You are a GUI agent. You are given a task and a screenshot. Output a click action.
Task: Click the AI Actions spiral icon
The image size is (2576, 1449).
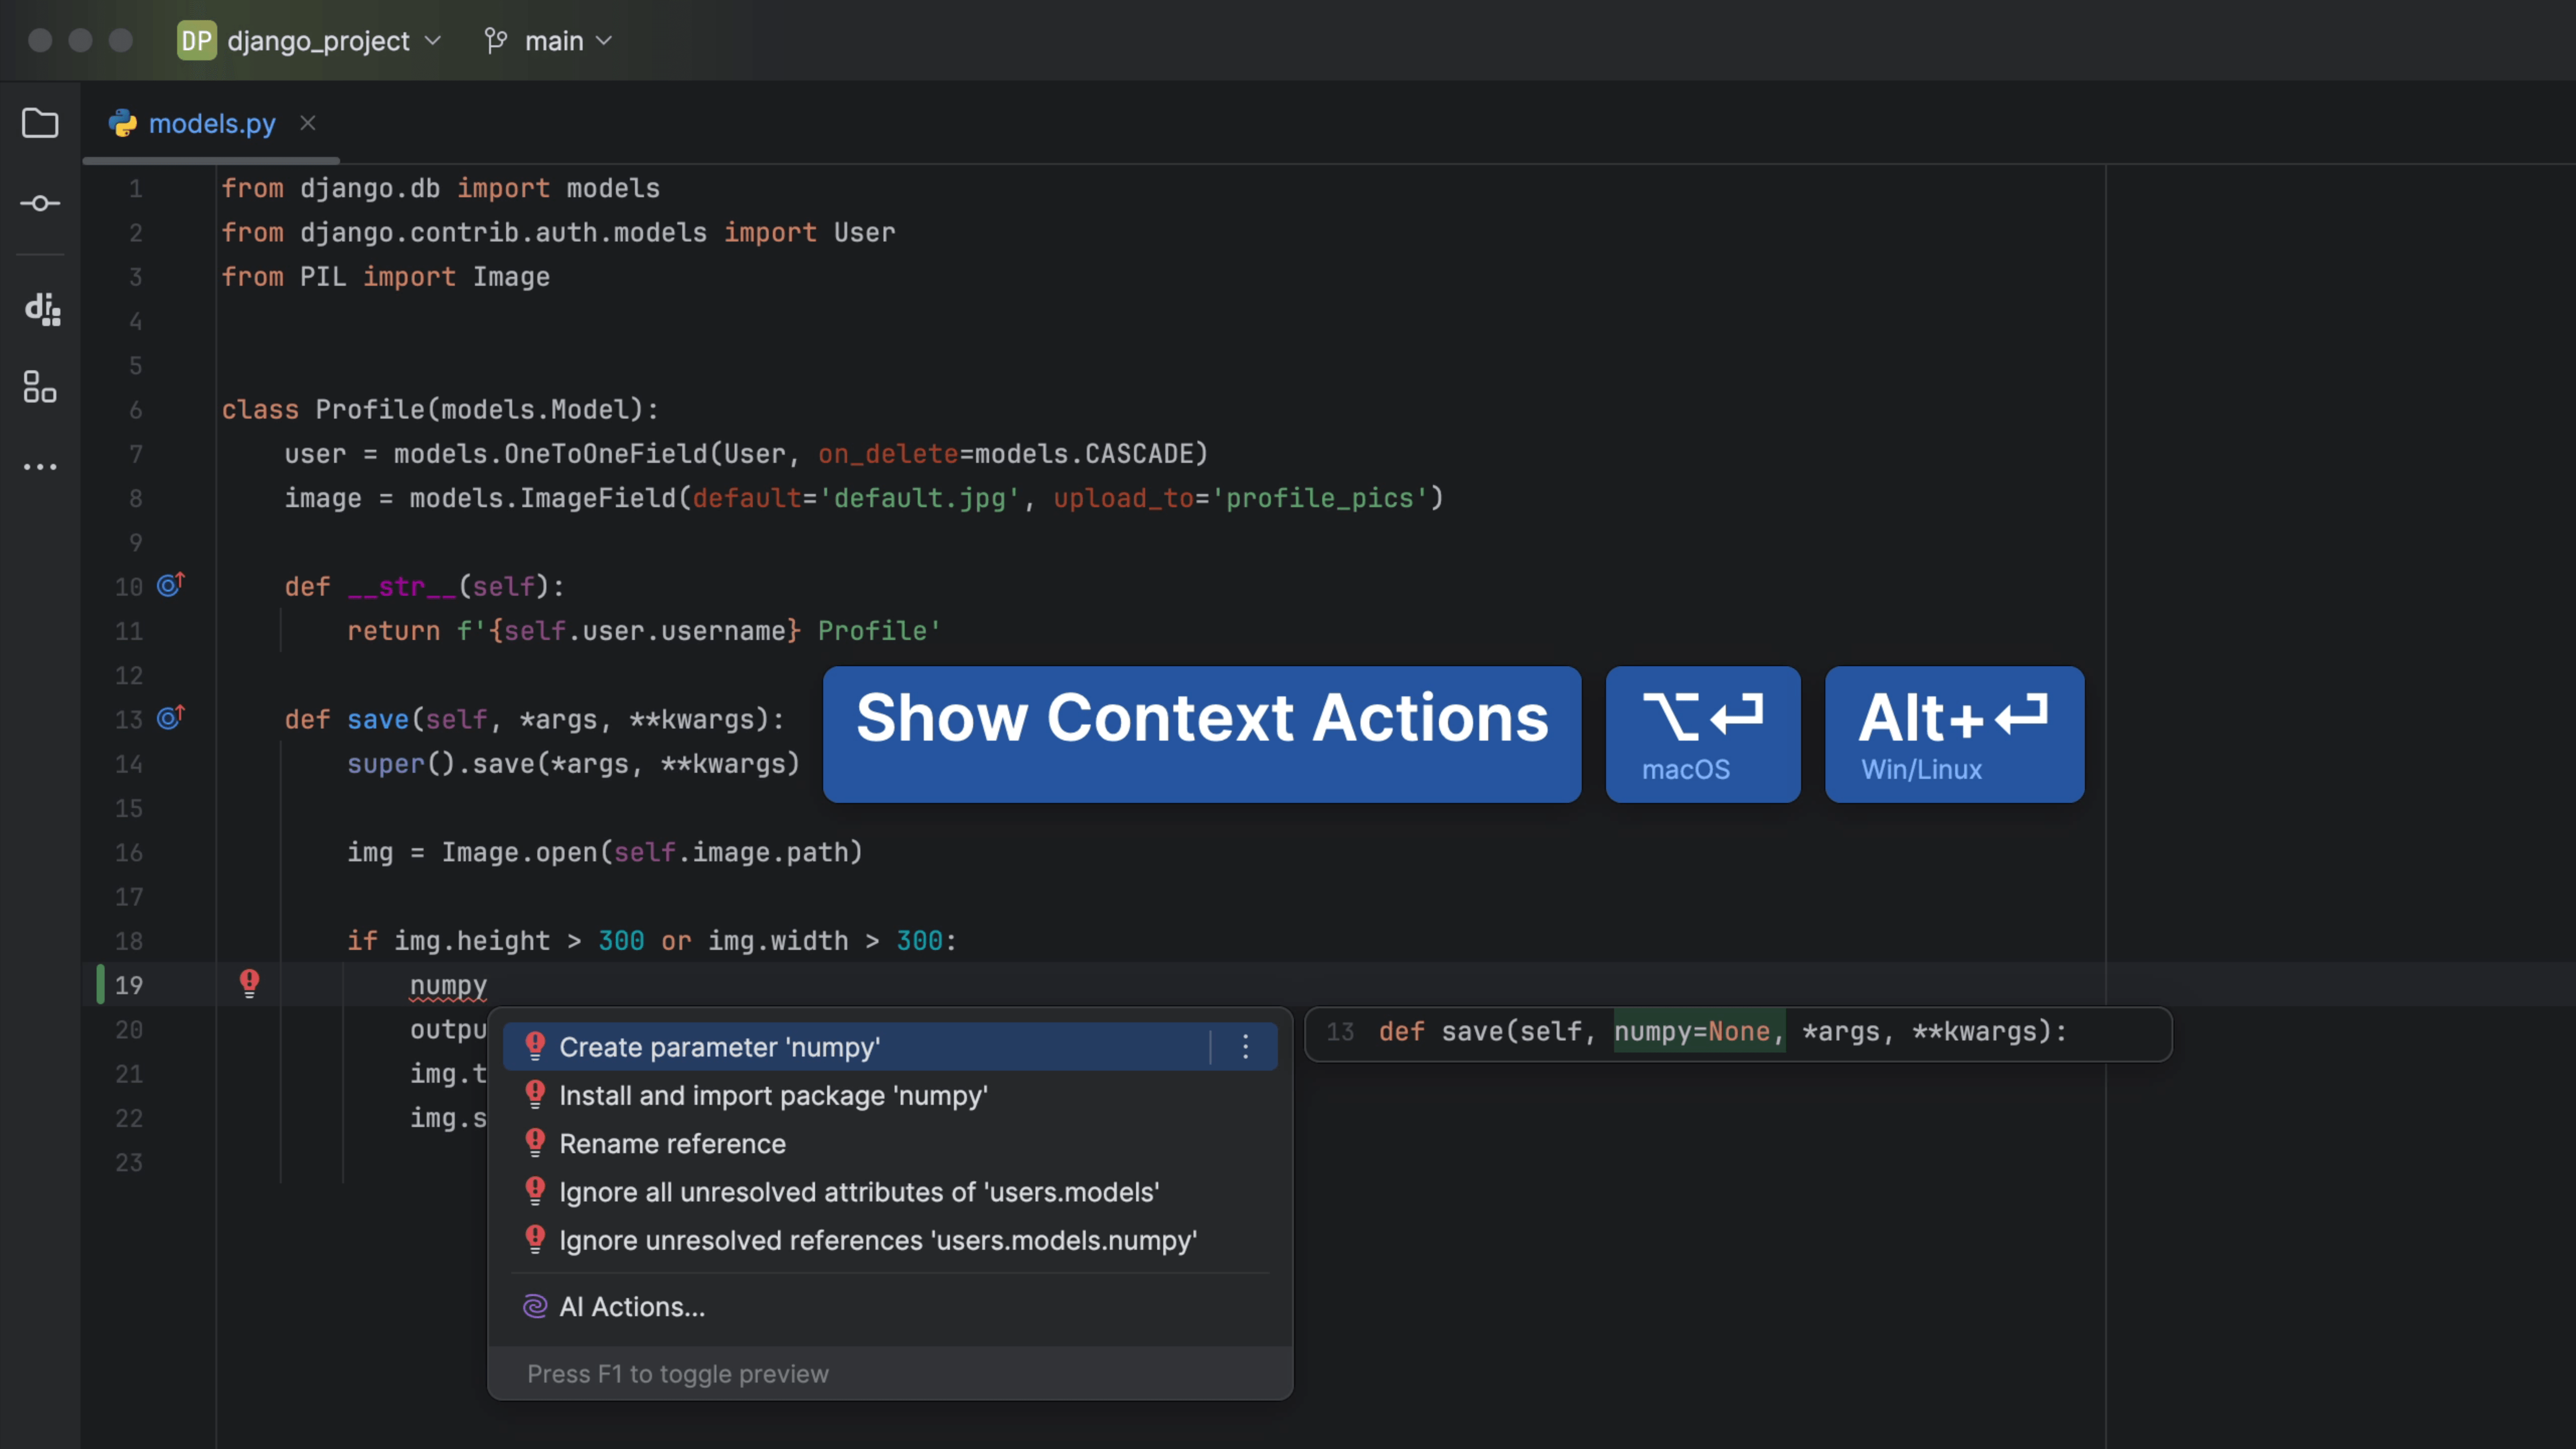coord(535,1306)
